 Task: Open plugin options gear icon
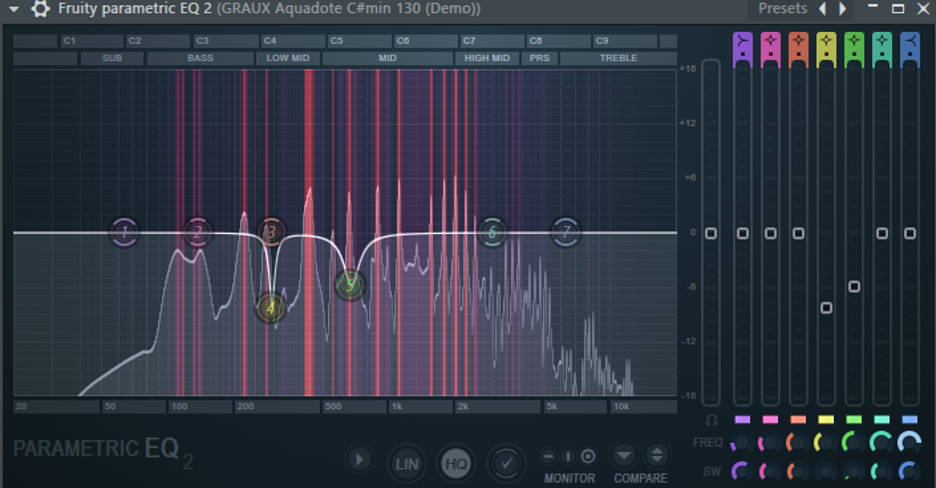point(40,8)
